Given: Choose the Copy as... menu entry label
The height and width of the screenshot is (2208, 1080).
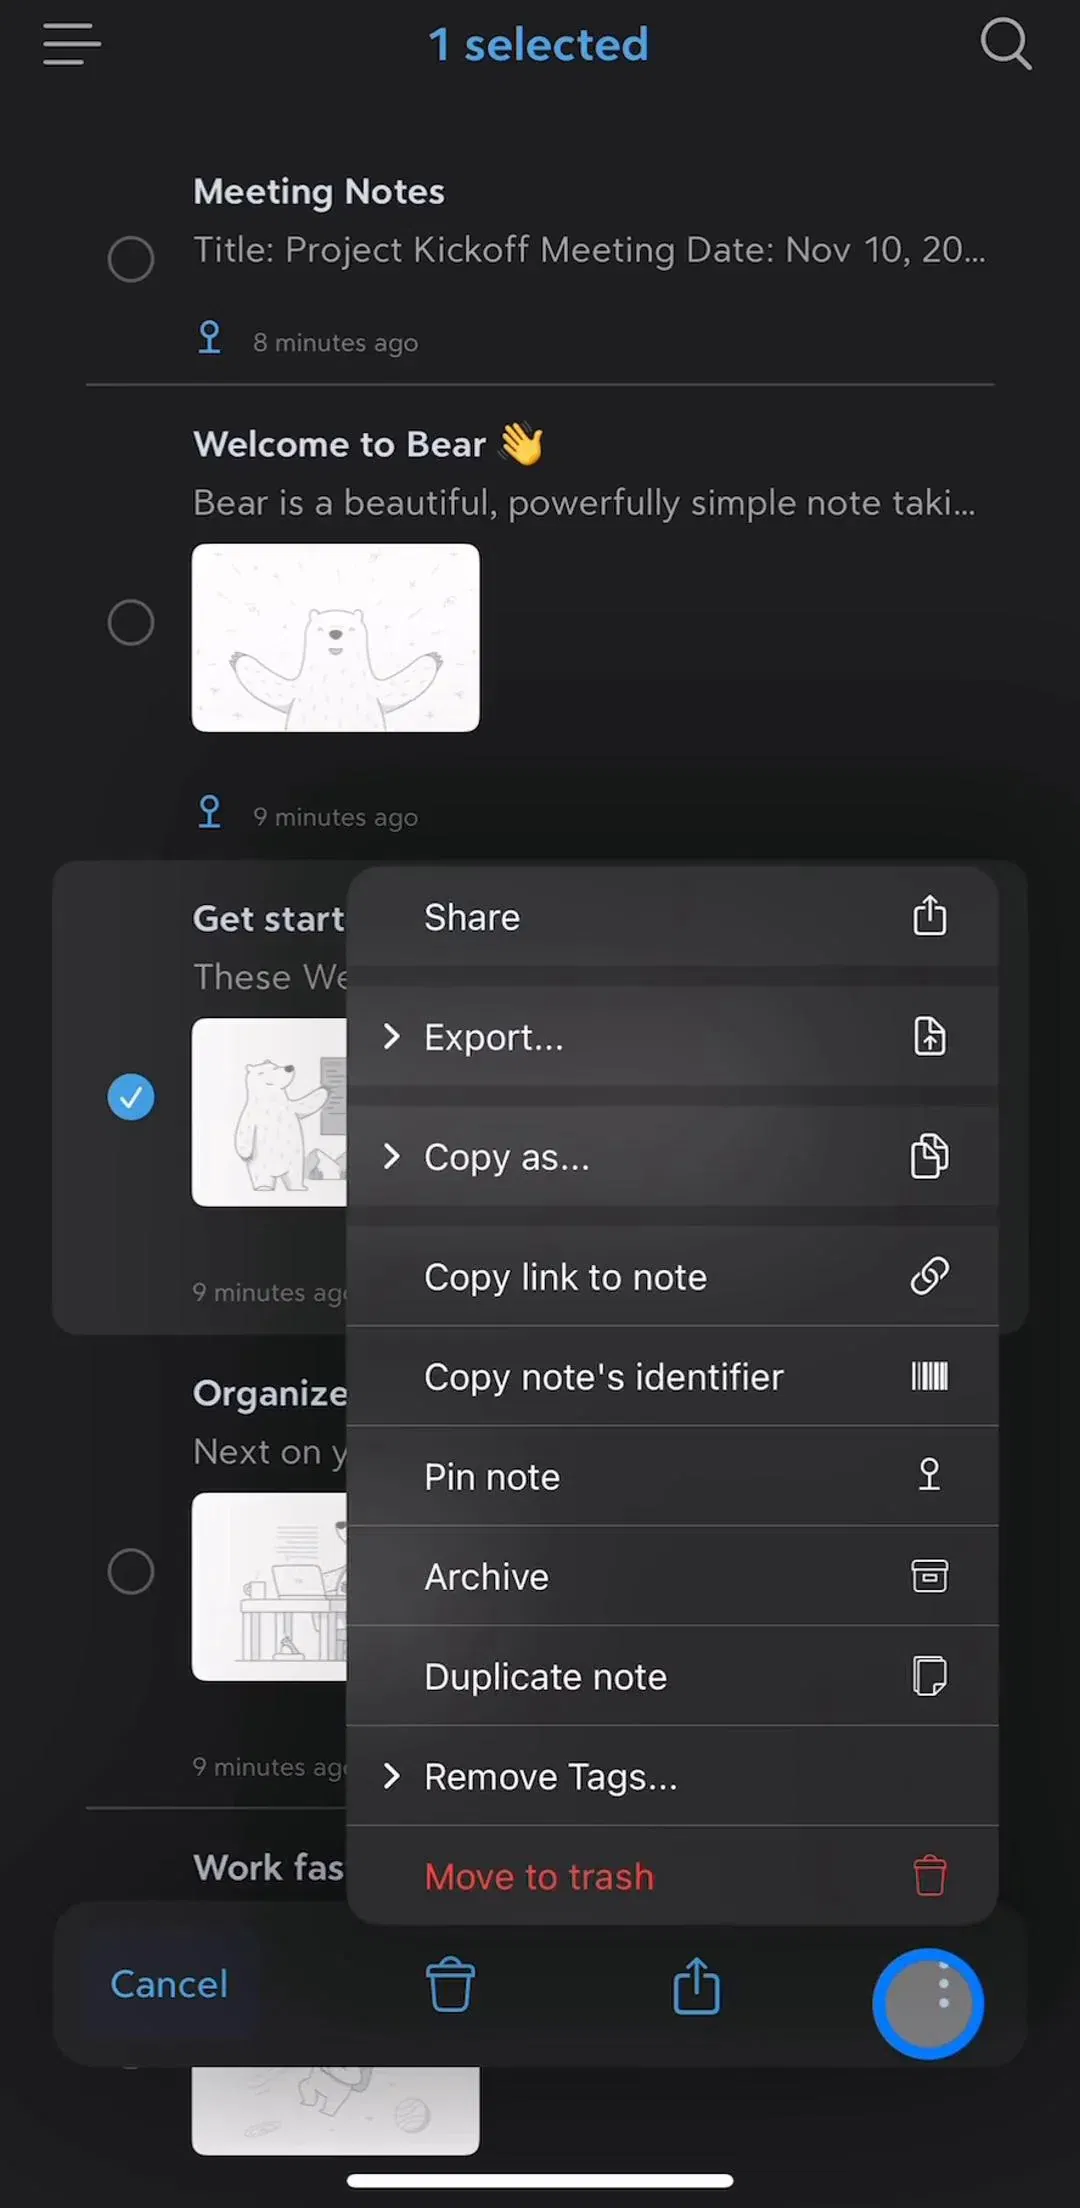Looking at the screenshot, I should pyautogui.click(x=507, y=1158).
